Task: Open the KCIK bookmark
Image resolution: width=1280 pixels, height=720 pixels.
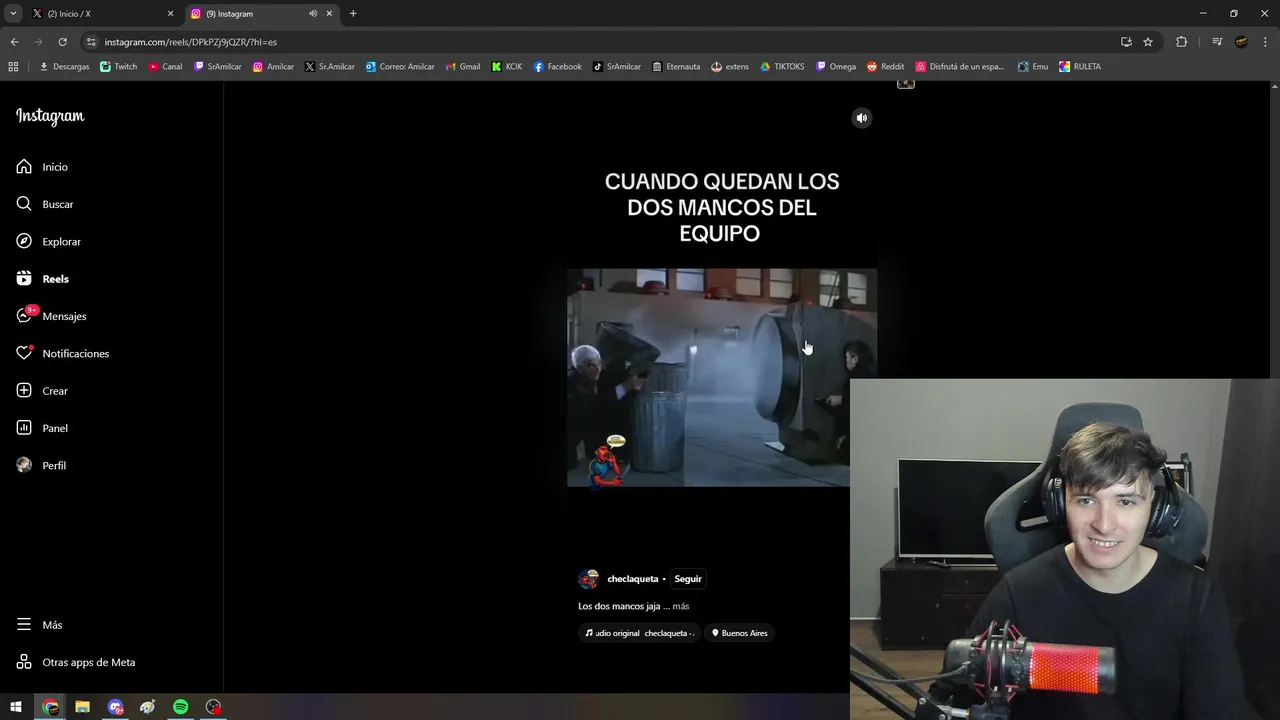Action: point(507,67)
